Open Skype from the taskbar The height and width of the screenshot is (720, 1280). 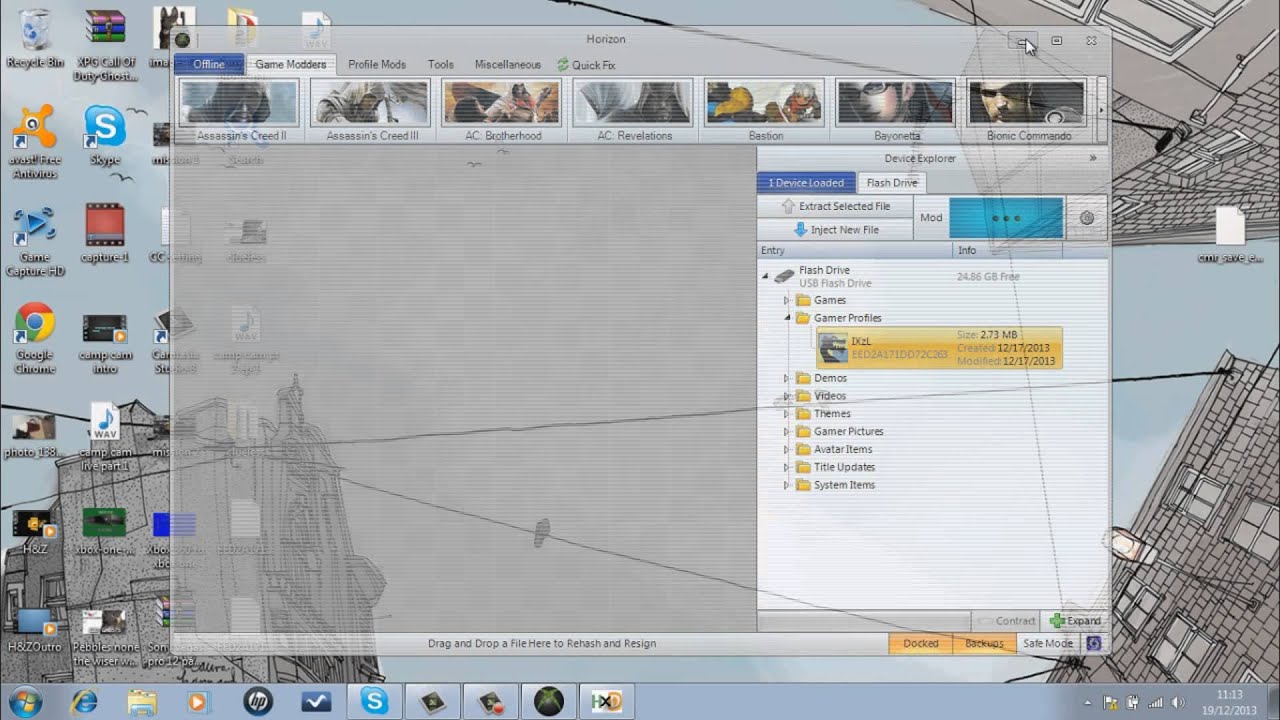pyautogui.click(x=375, y=702)
